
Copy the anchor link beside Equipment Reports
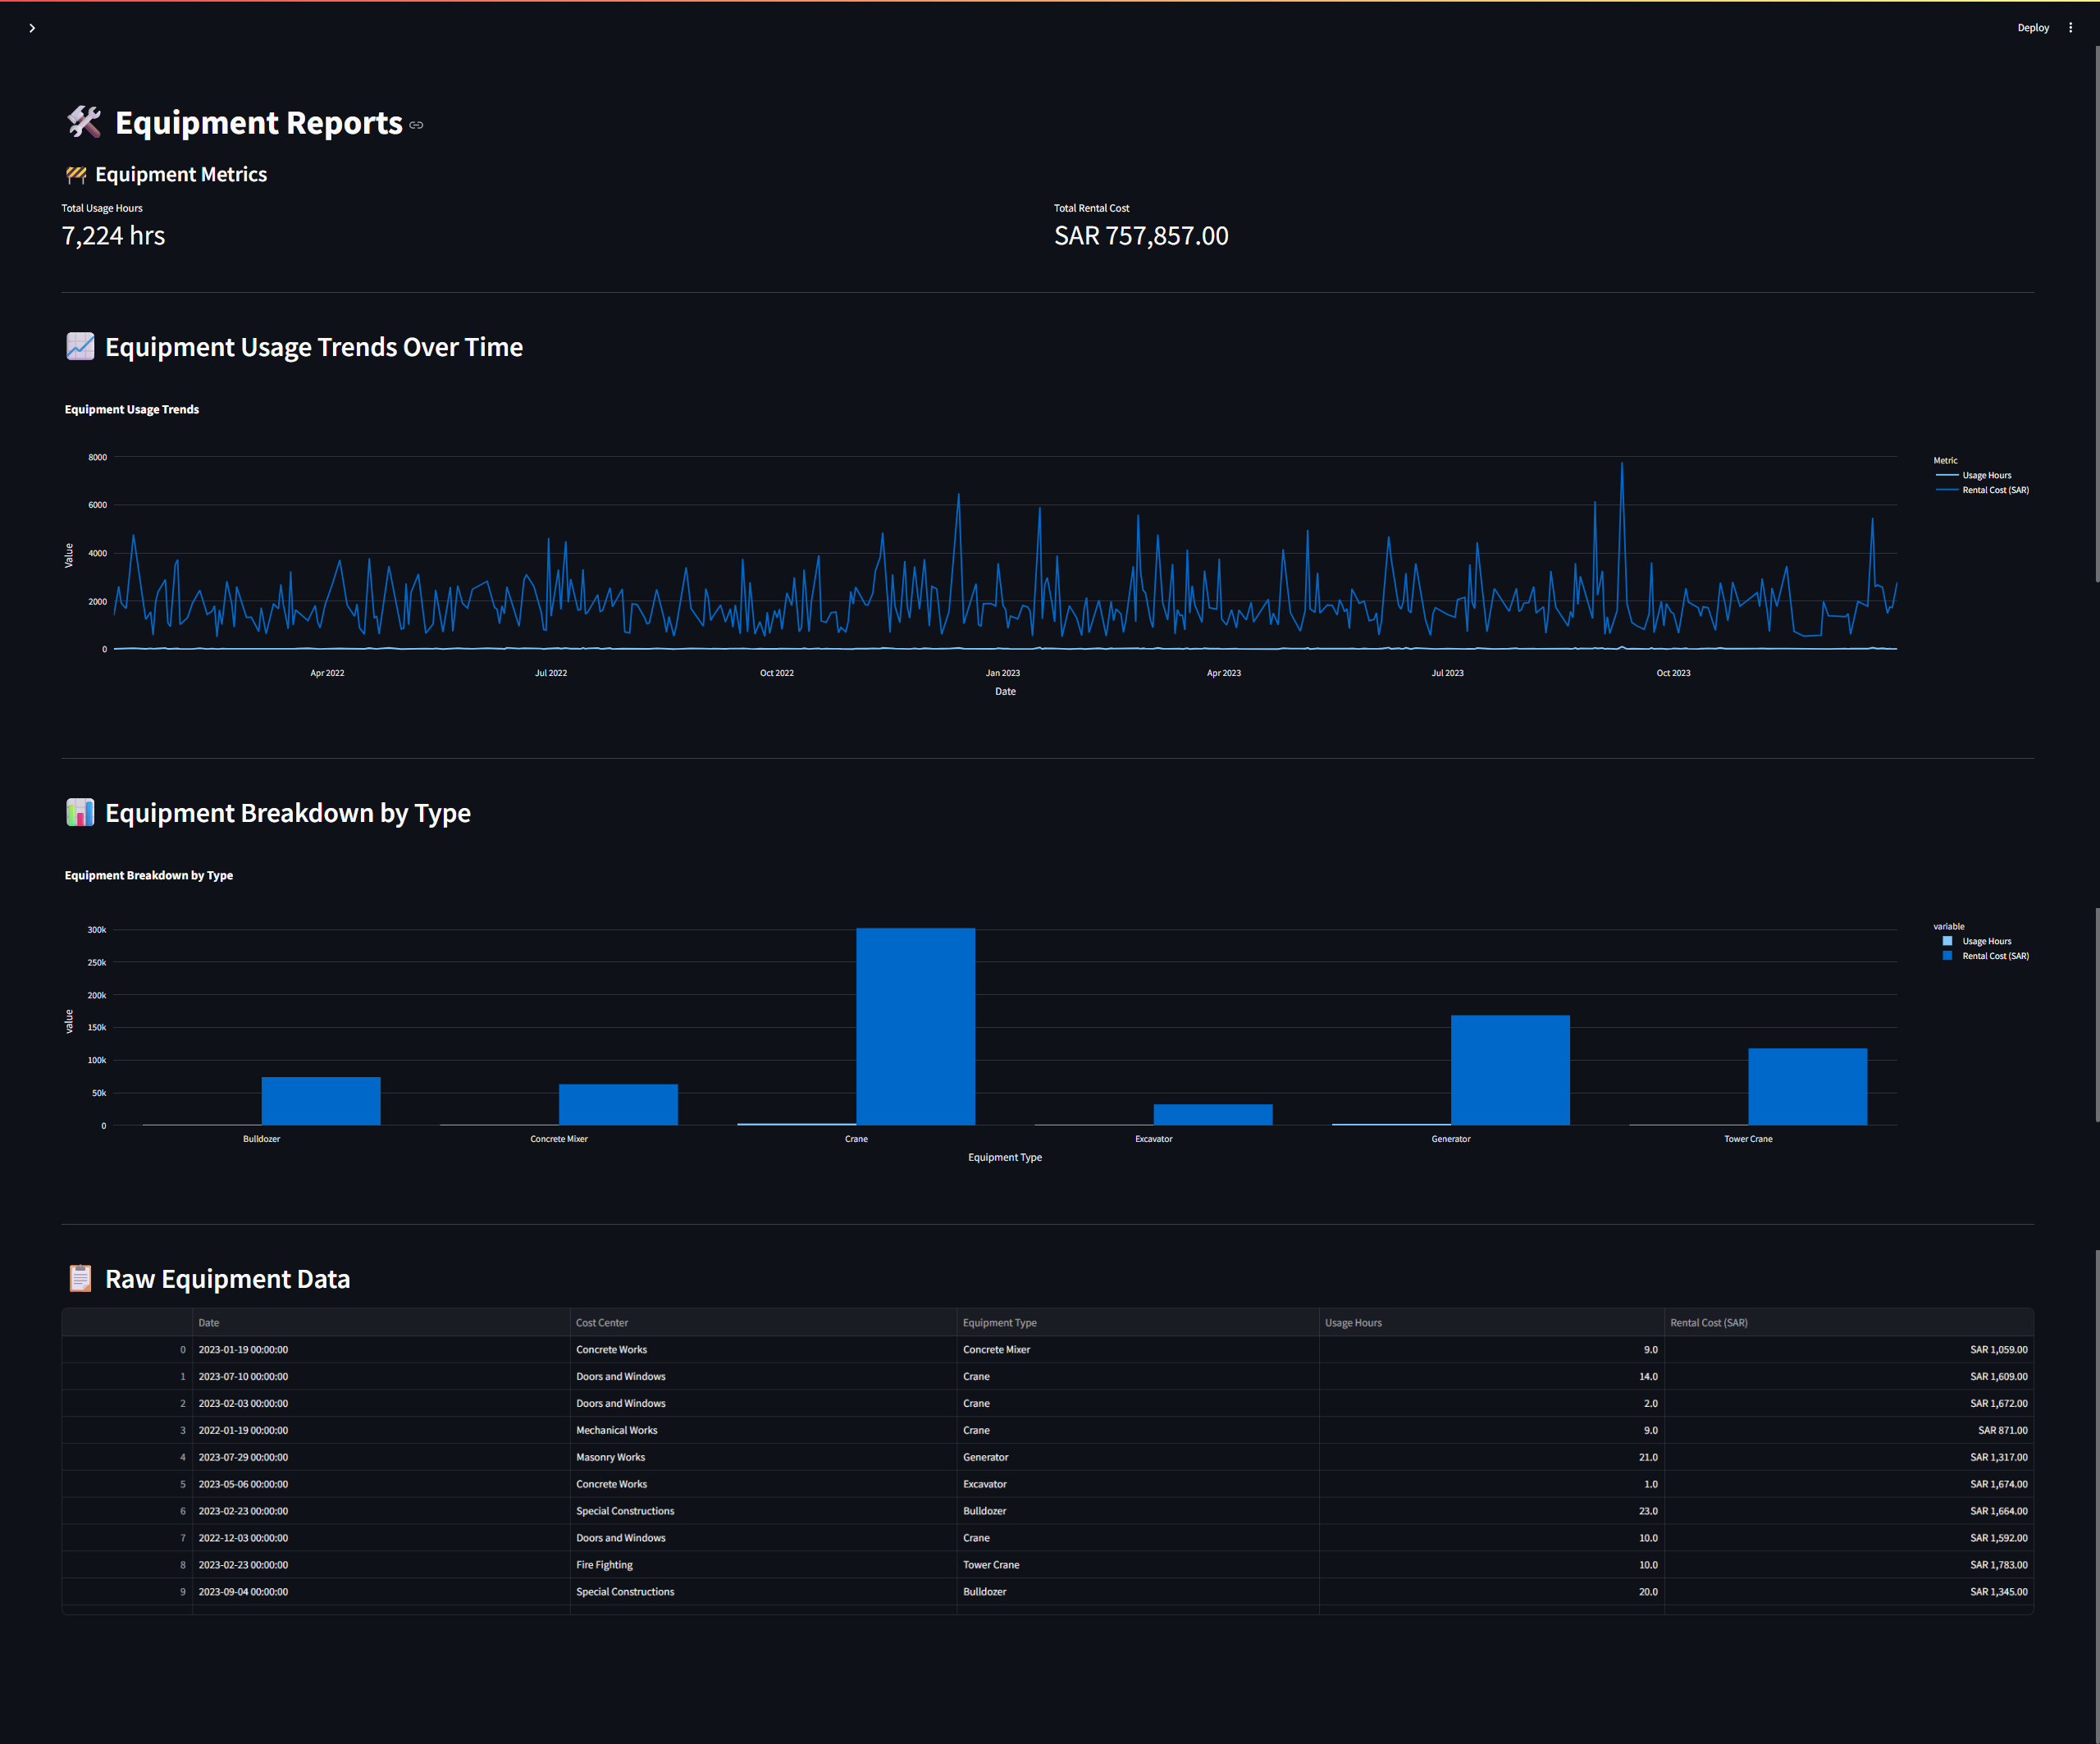416,125
